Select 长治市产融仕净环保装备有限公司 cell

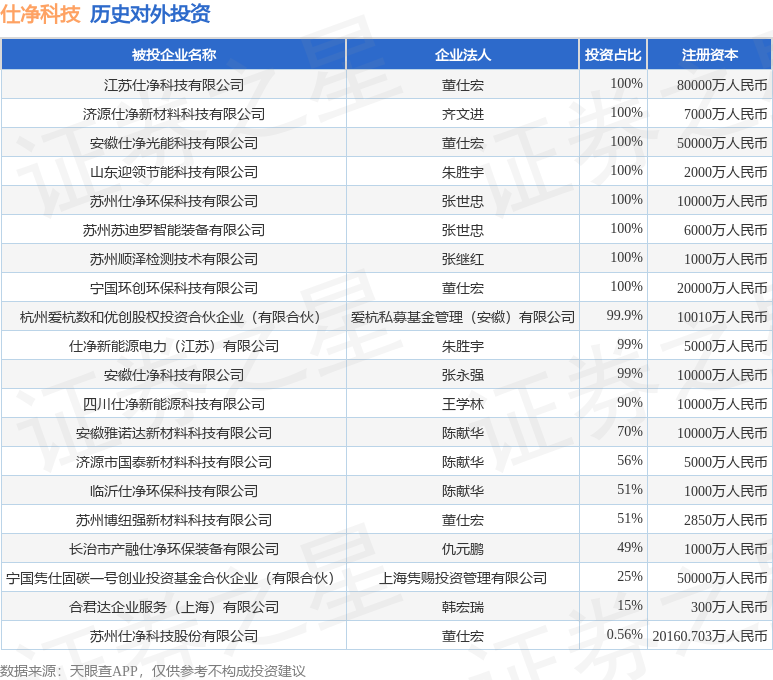(174, 549)
